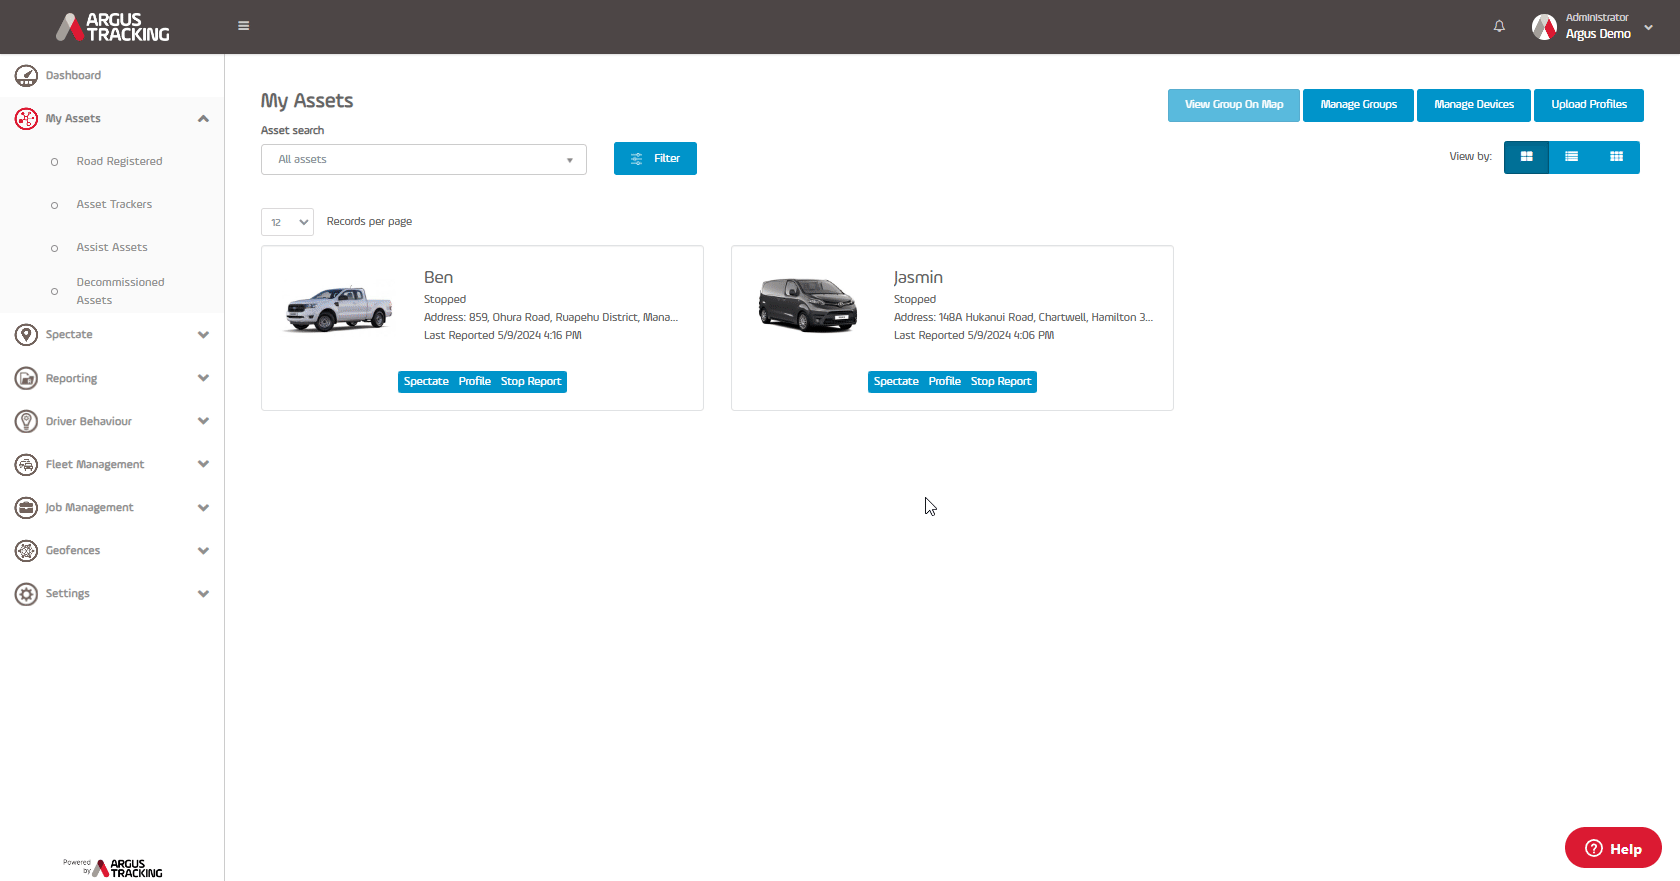Open Asset Trackers submenu item
The image size is (1680, 881).
(114, 204)
